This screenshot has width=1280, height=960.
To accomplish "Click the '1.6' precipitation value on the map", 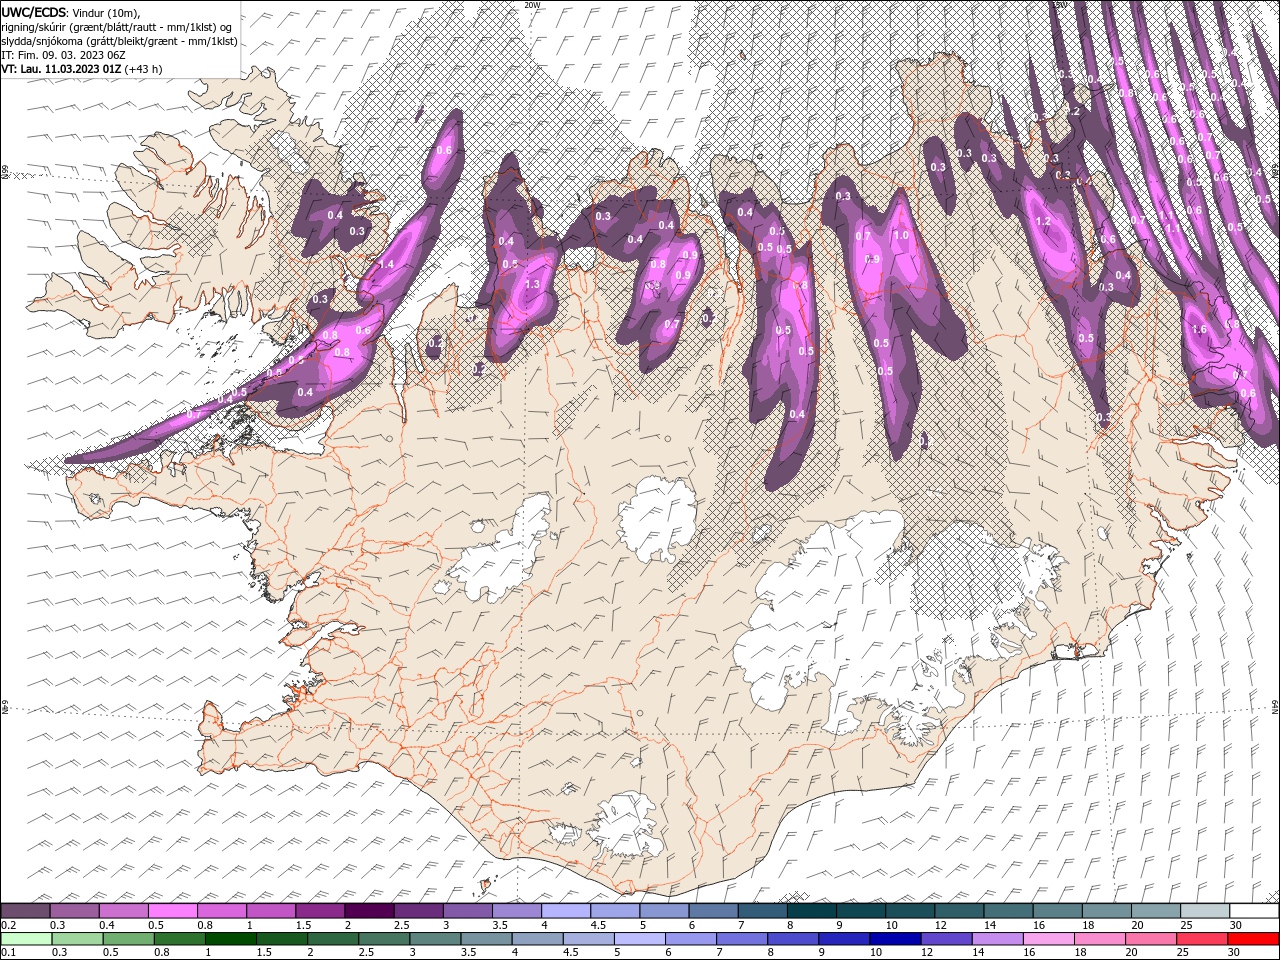I will click(x=1200, y=329).
